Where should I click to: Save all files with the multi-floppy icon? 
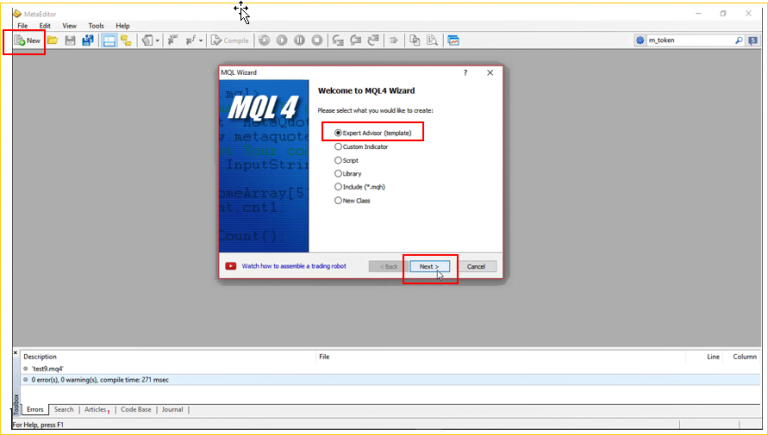88,41
